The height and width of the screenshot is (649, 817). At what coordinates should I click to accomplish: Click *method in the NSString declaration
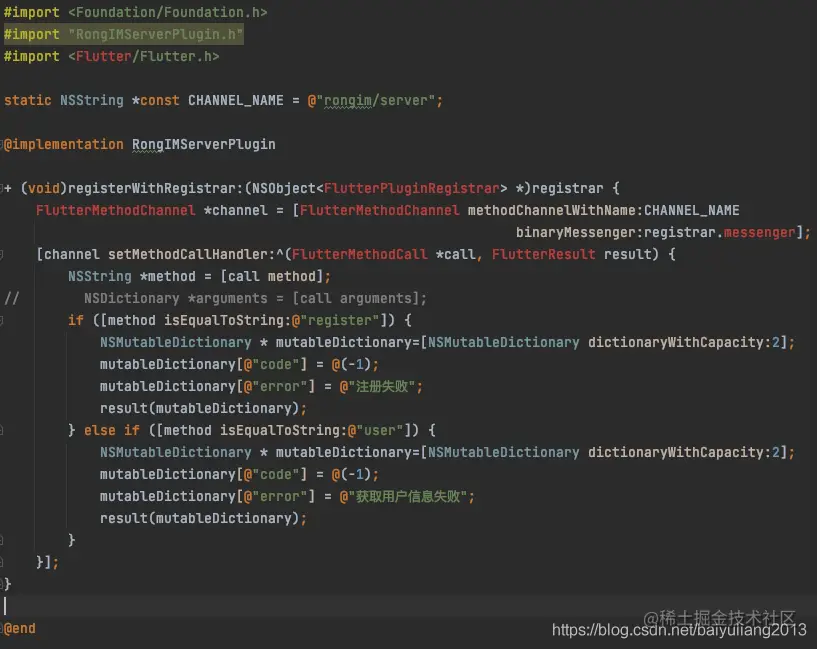point(167,276)
